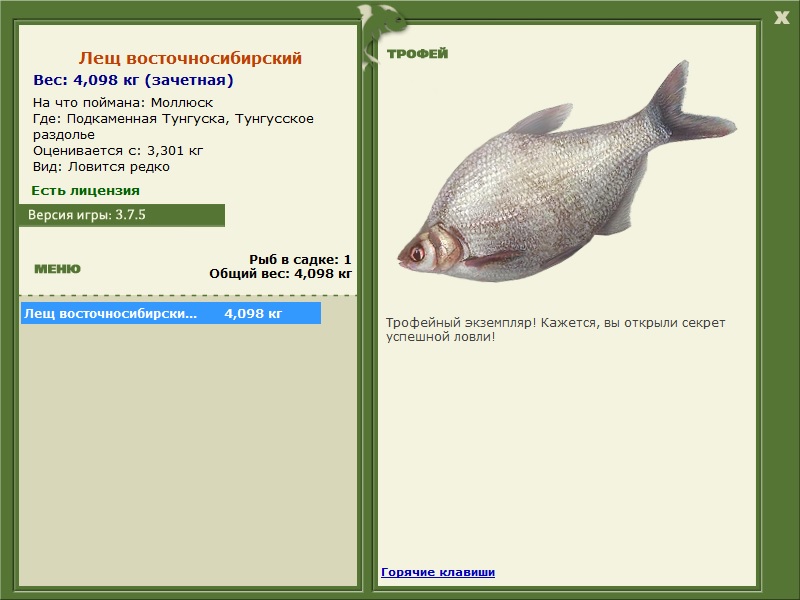This screenshot has width=800, height=600.
Task: Click the Версия игры: 3.7.5 bar
Action: pos(122,215)
